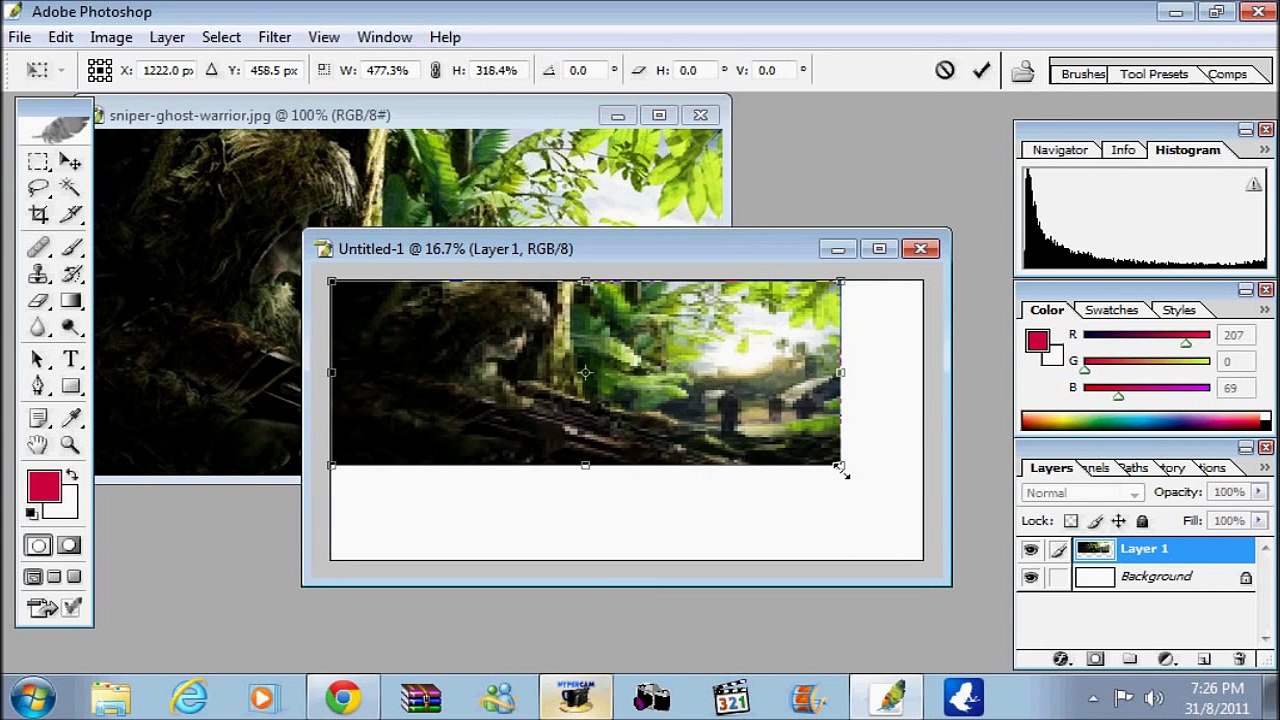The height and width of the screenshot is (720, 1280).
Task: Switch to the Styles tab
Action: coord(1179,310)
